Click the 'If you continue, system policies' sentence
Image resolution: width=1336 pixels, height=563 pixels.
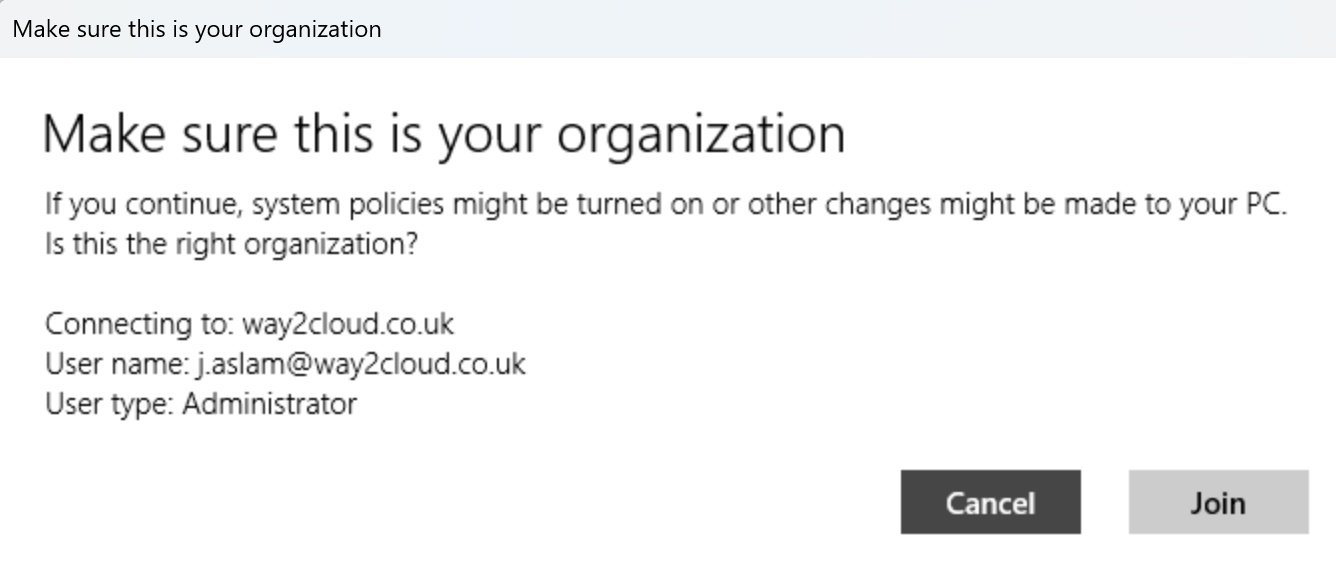(x=666, y=206)
